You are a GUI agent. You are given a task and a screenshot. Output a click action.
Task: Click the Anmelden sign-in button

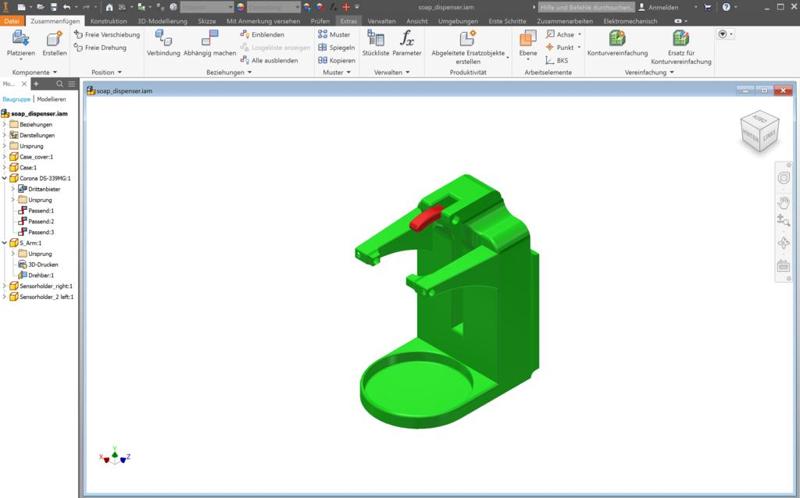(659, 7)
